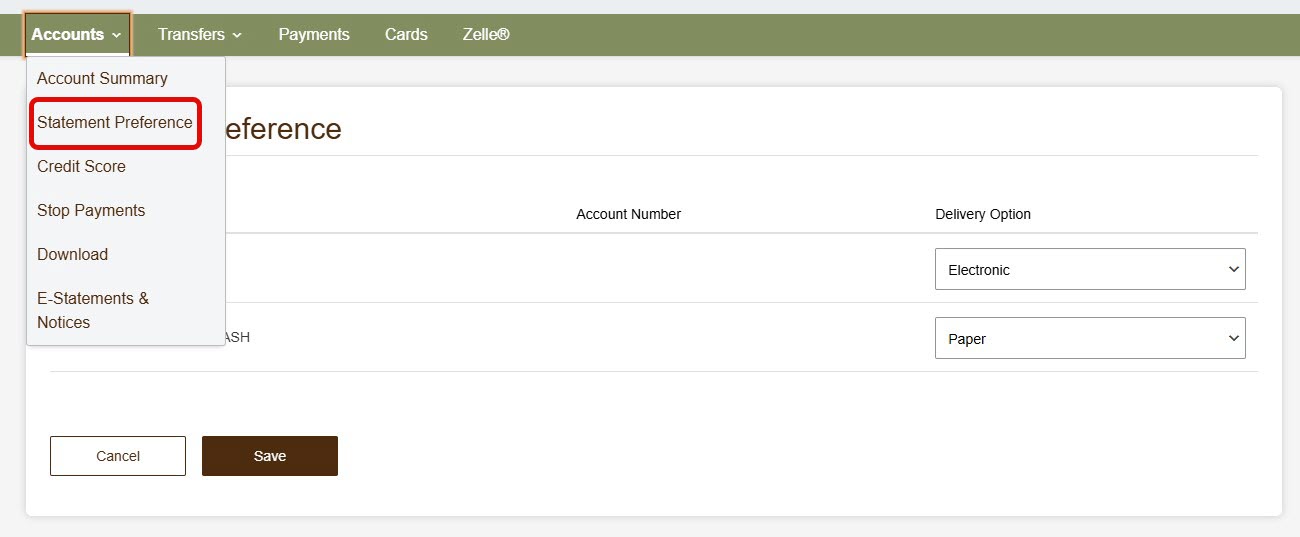Go to the Payments page
1300x537 pixels.
click(x=314, y=34)
